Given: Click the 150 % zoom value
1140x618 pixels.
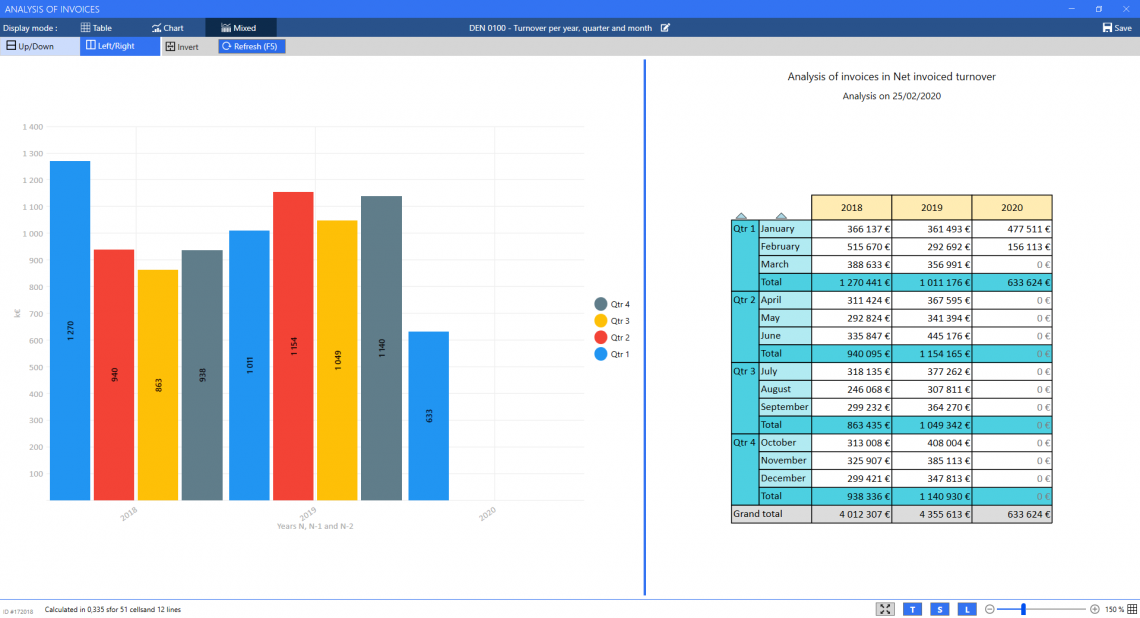Looking at the screenshot, I should point(1114,609).
